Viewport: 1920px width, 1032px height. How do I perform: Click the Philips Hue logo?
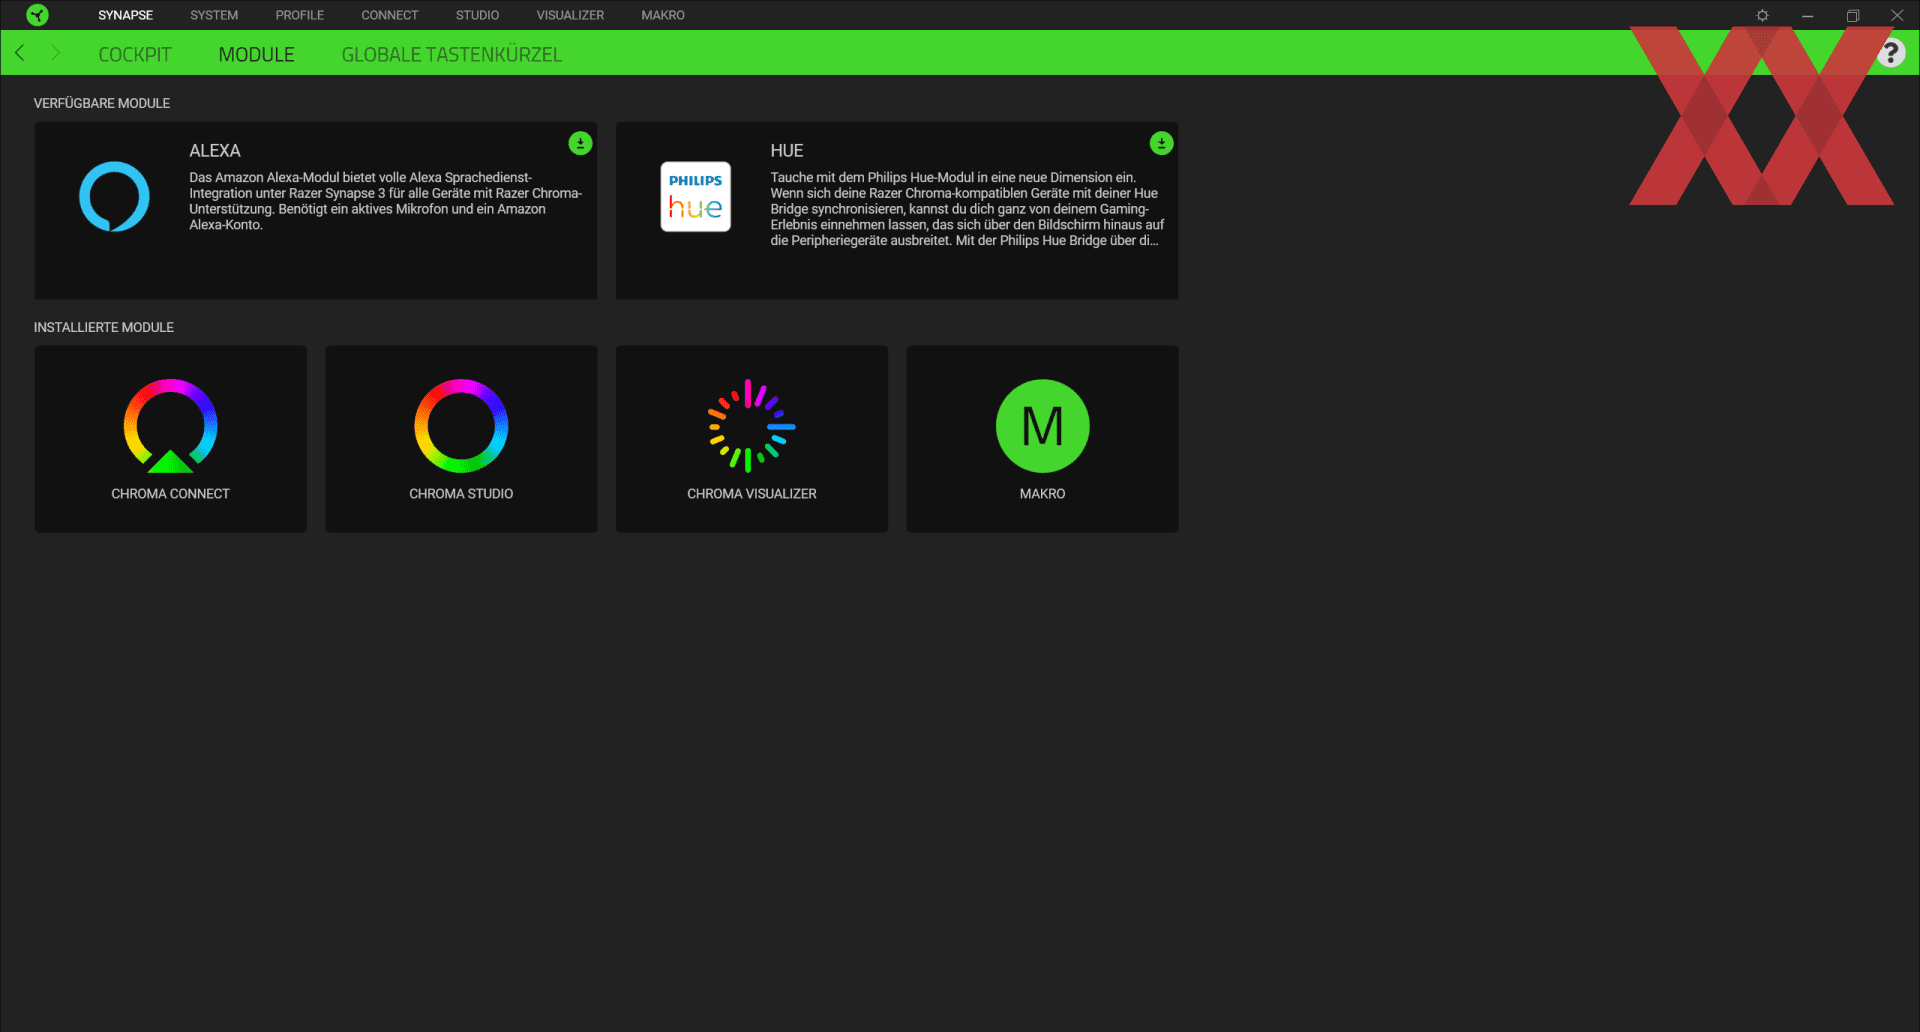696,197
